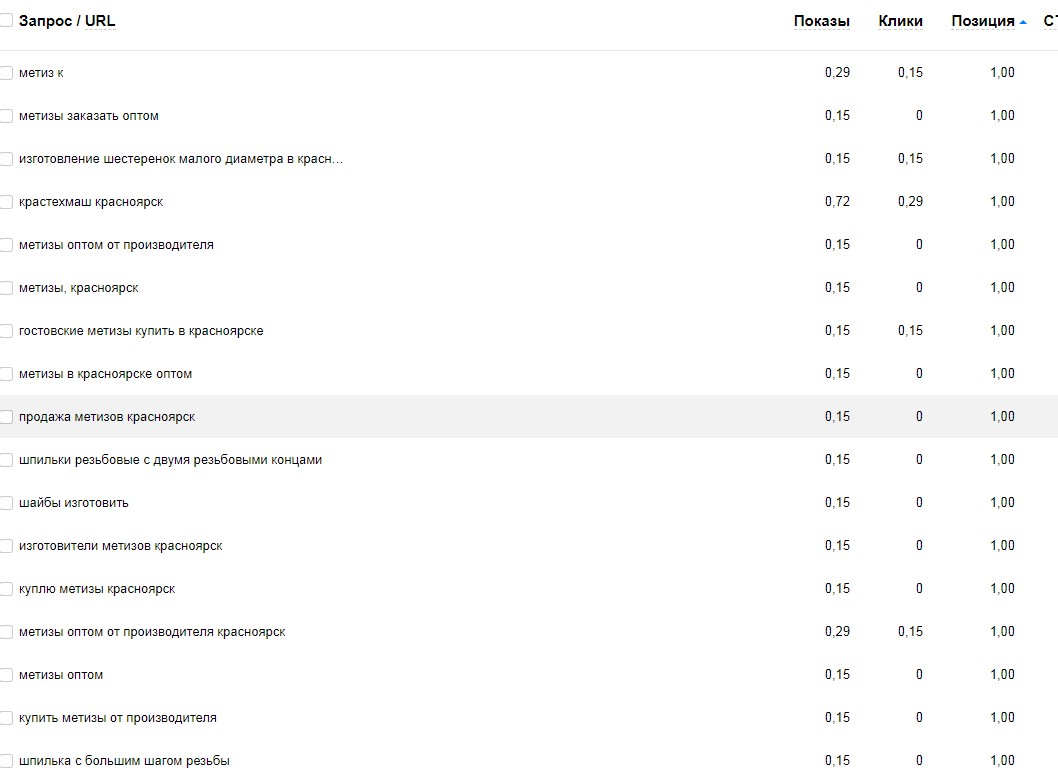
Task: Open the 'метизы оптом' query
Action: 61,675
